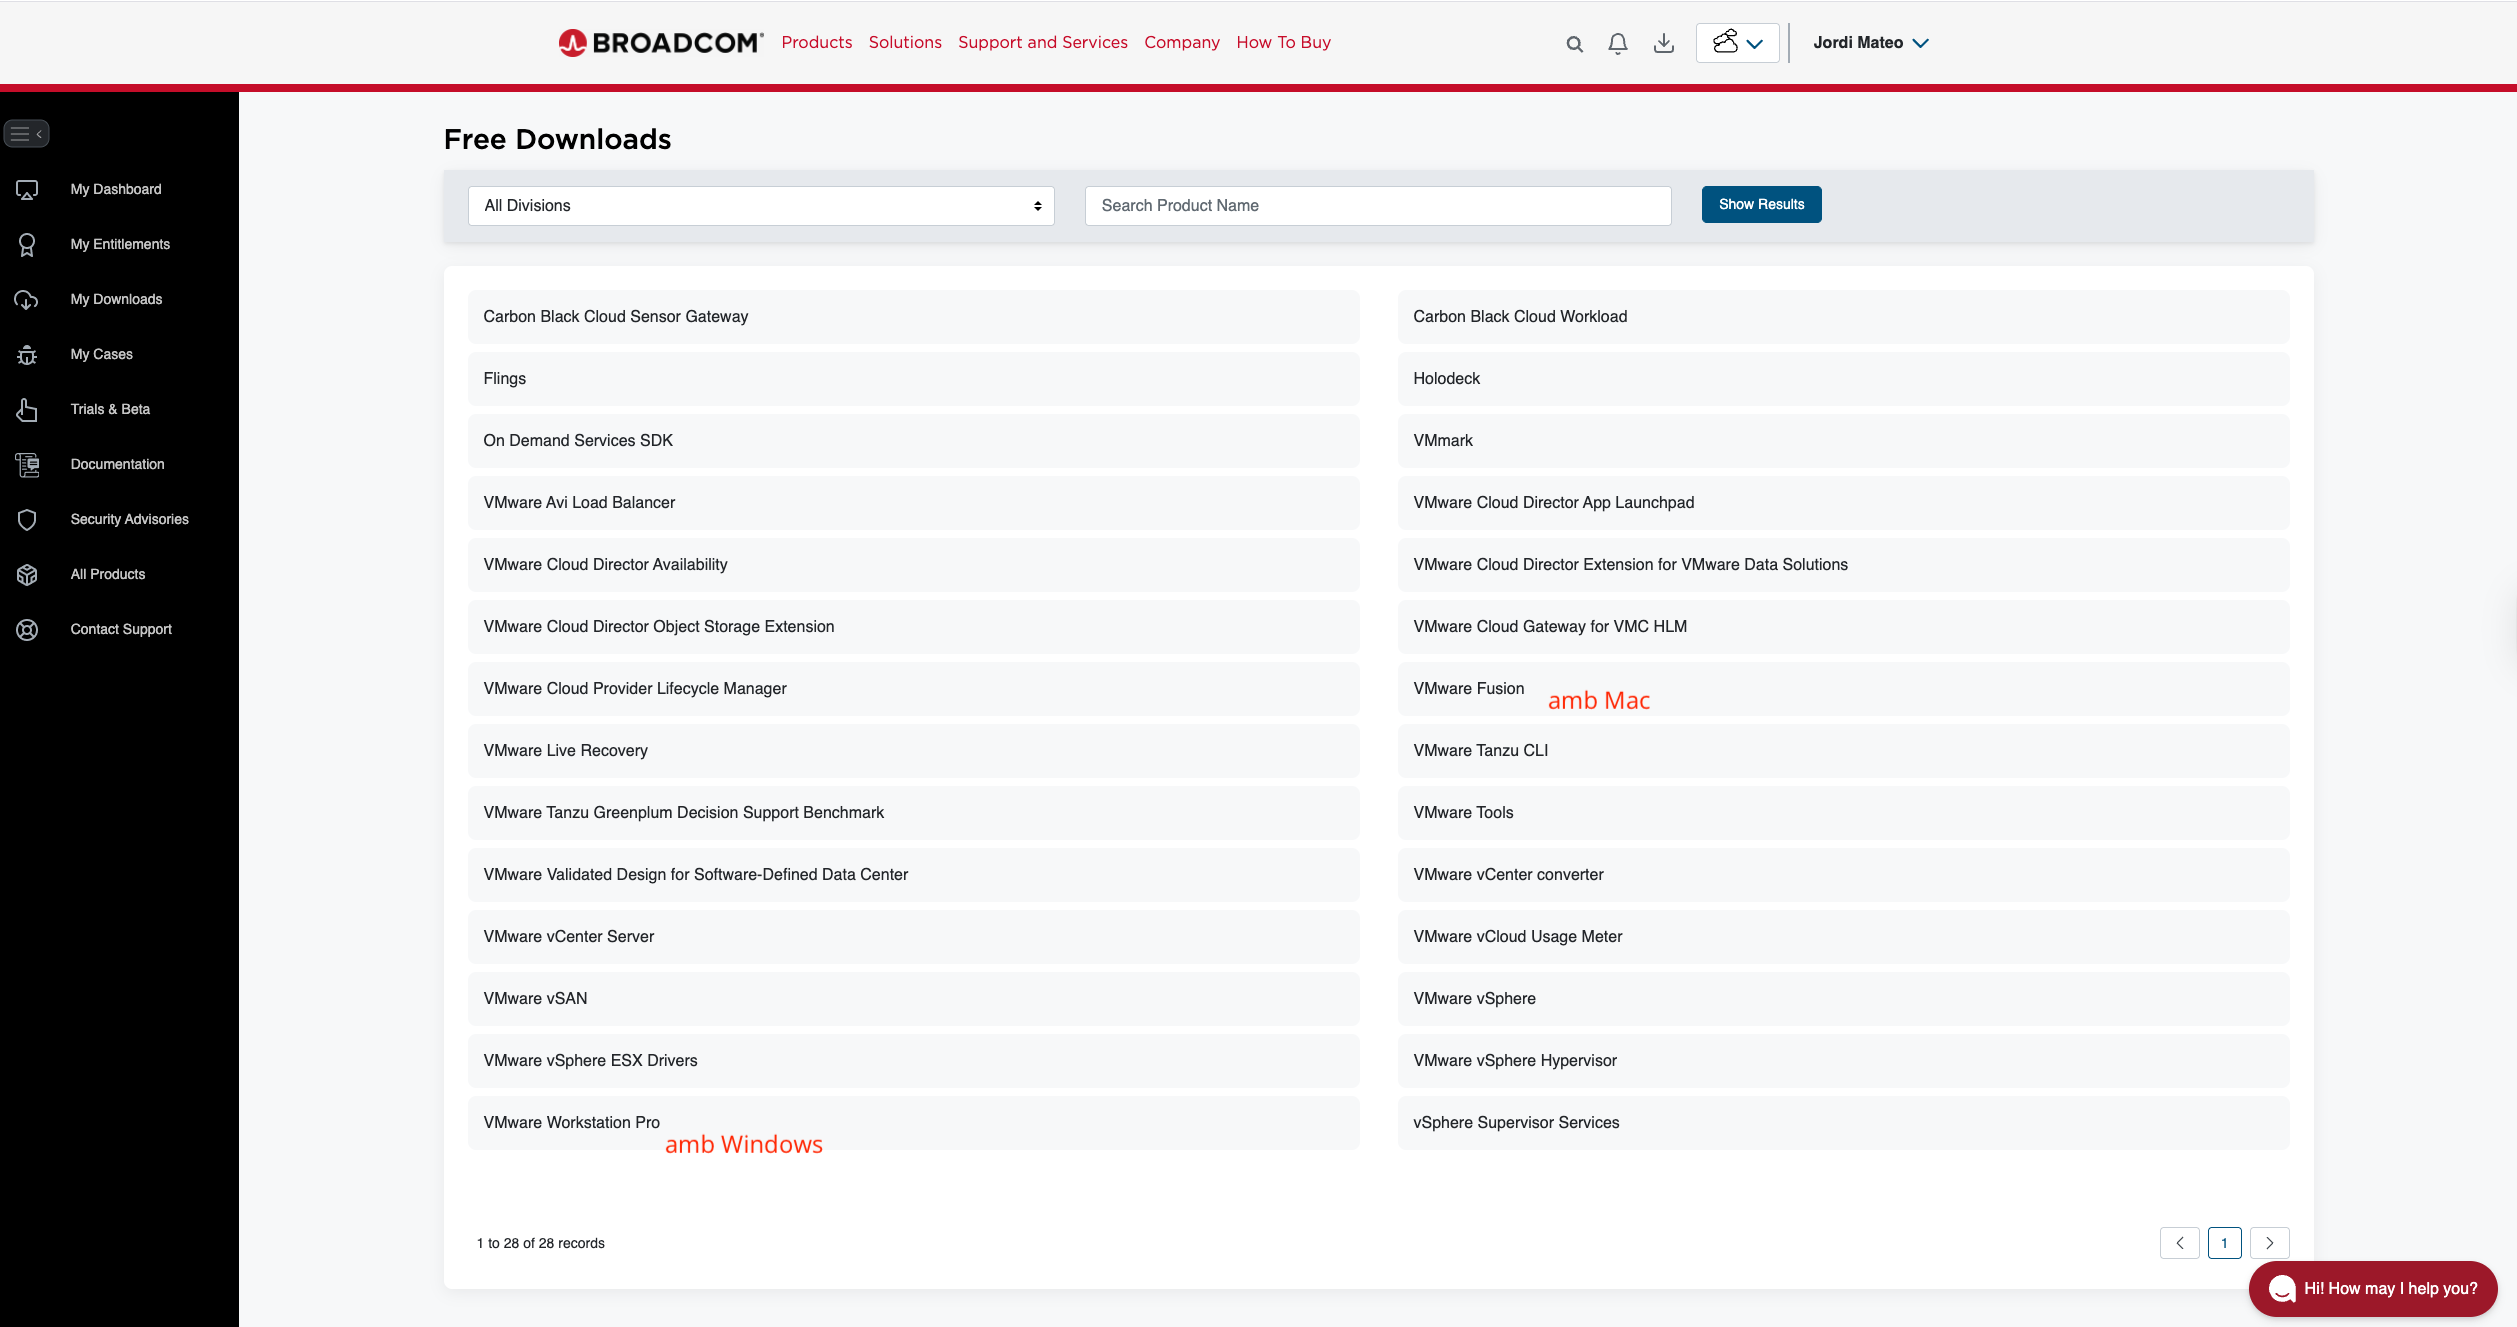Viewport: 2517px width, 1327px height.
Task: Open My Cases page
Action: (101, 355)
